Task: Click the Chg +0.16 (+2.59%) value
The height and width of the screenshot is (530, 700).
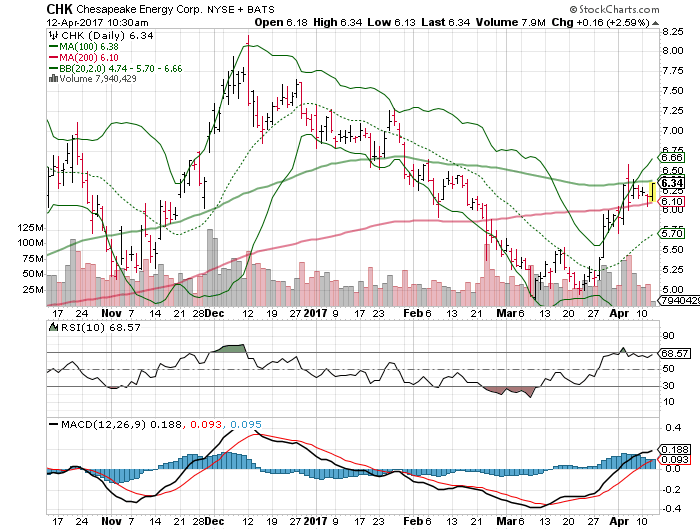Action: coord(600,22)
